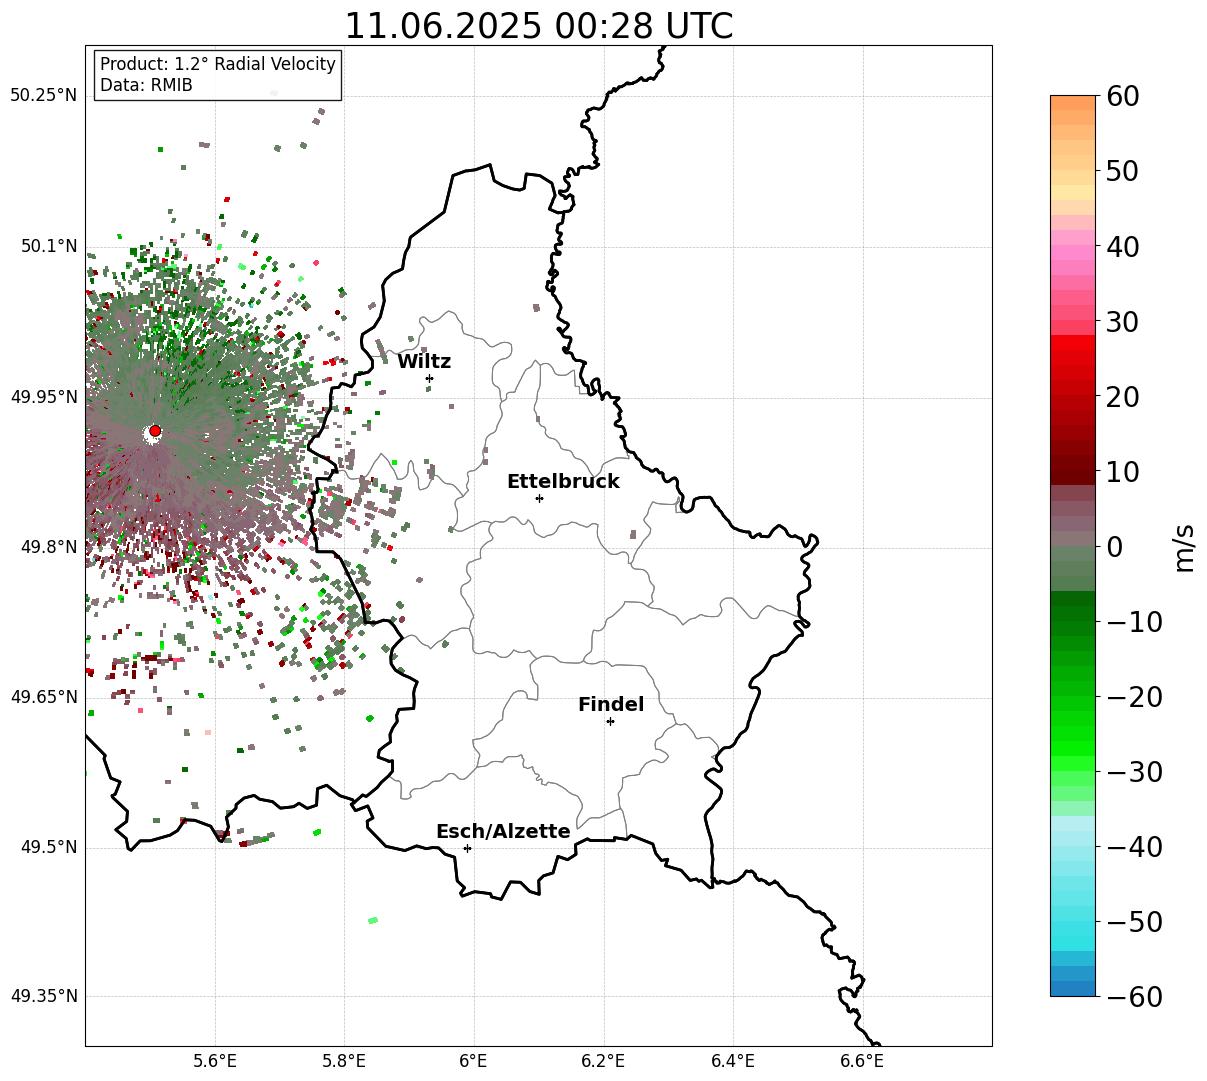Click the 50.1°N latitude label
1207x1081 pixels.
click(x=48, y=246)
